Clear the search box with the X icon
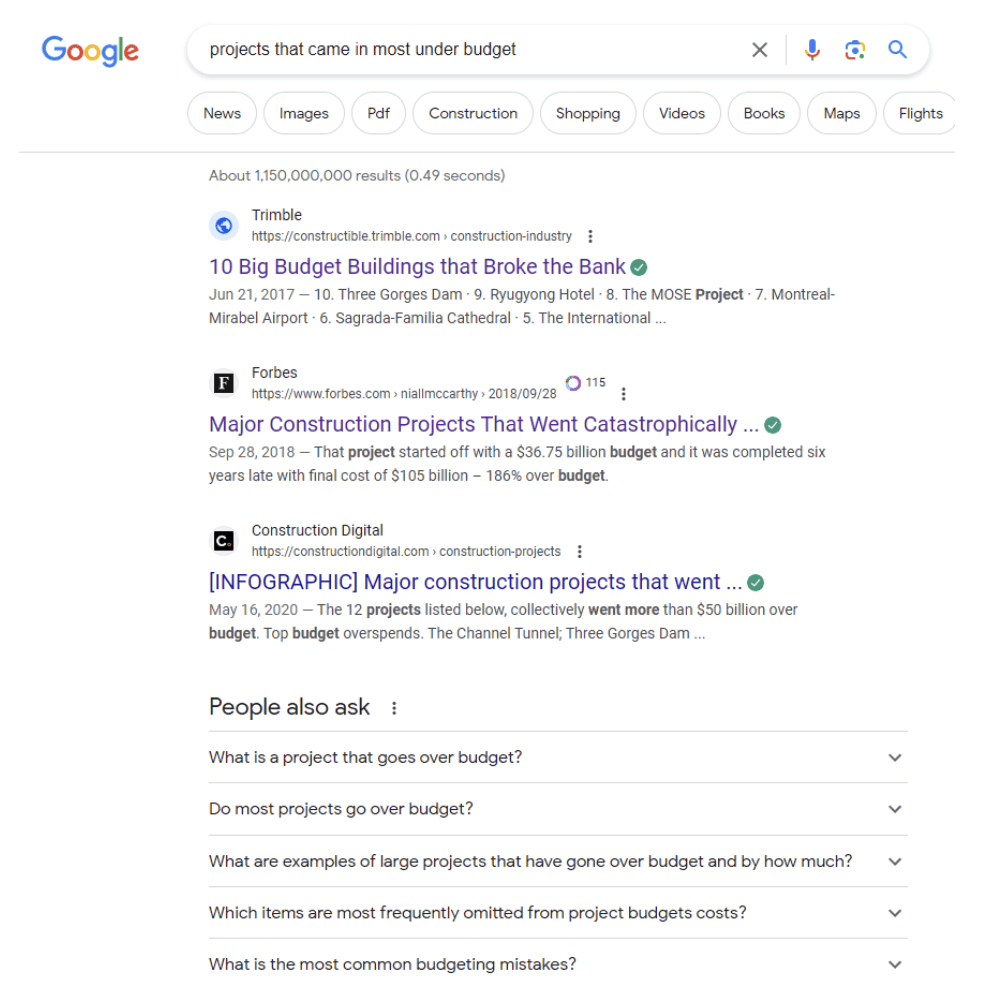 pyautogui.click(x=760, y=50)
